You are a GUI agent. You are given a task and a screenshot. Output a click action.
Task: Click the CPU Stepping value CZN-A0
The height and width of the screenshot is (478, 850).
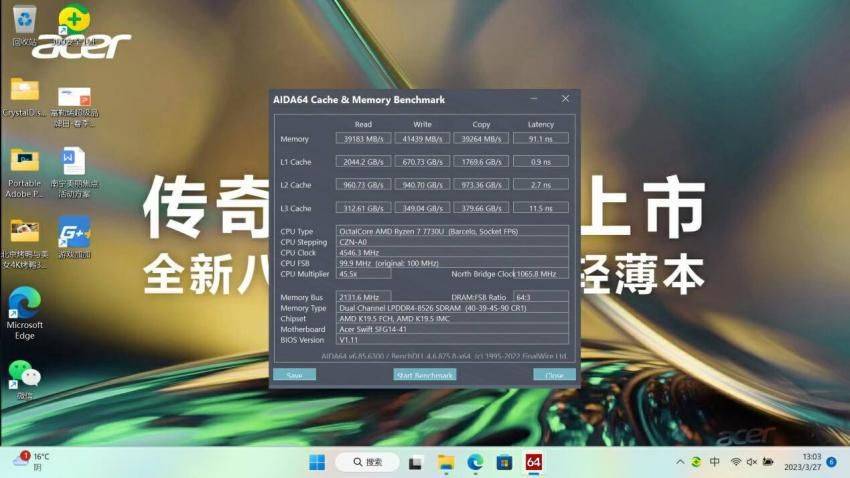pyautogui.click(x=452, y=242)
